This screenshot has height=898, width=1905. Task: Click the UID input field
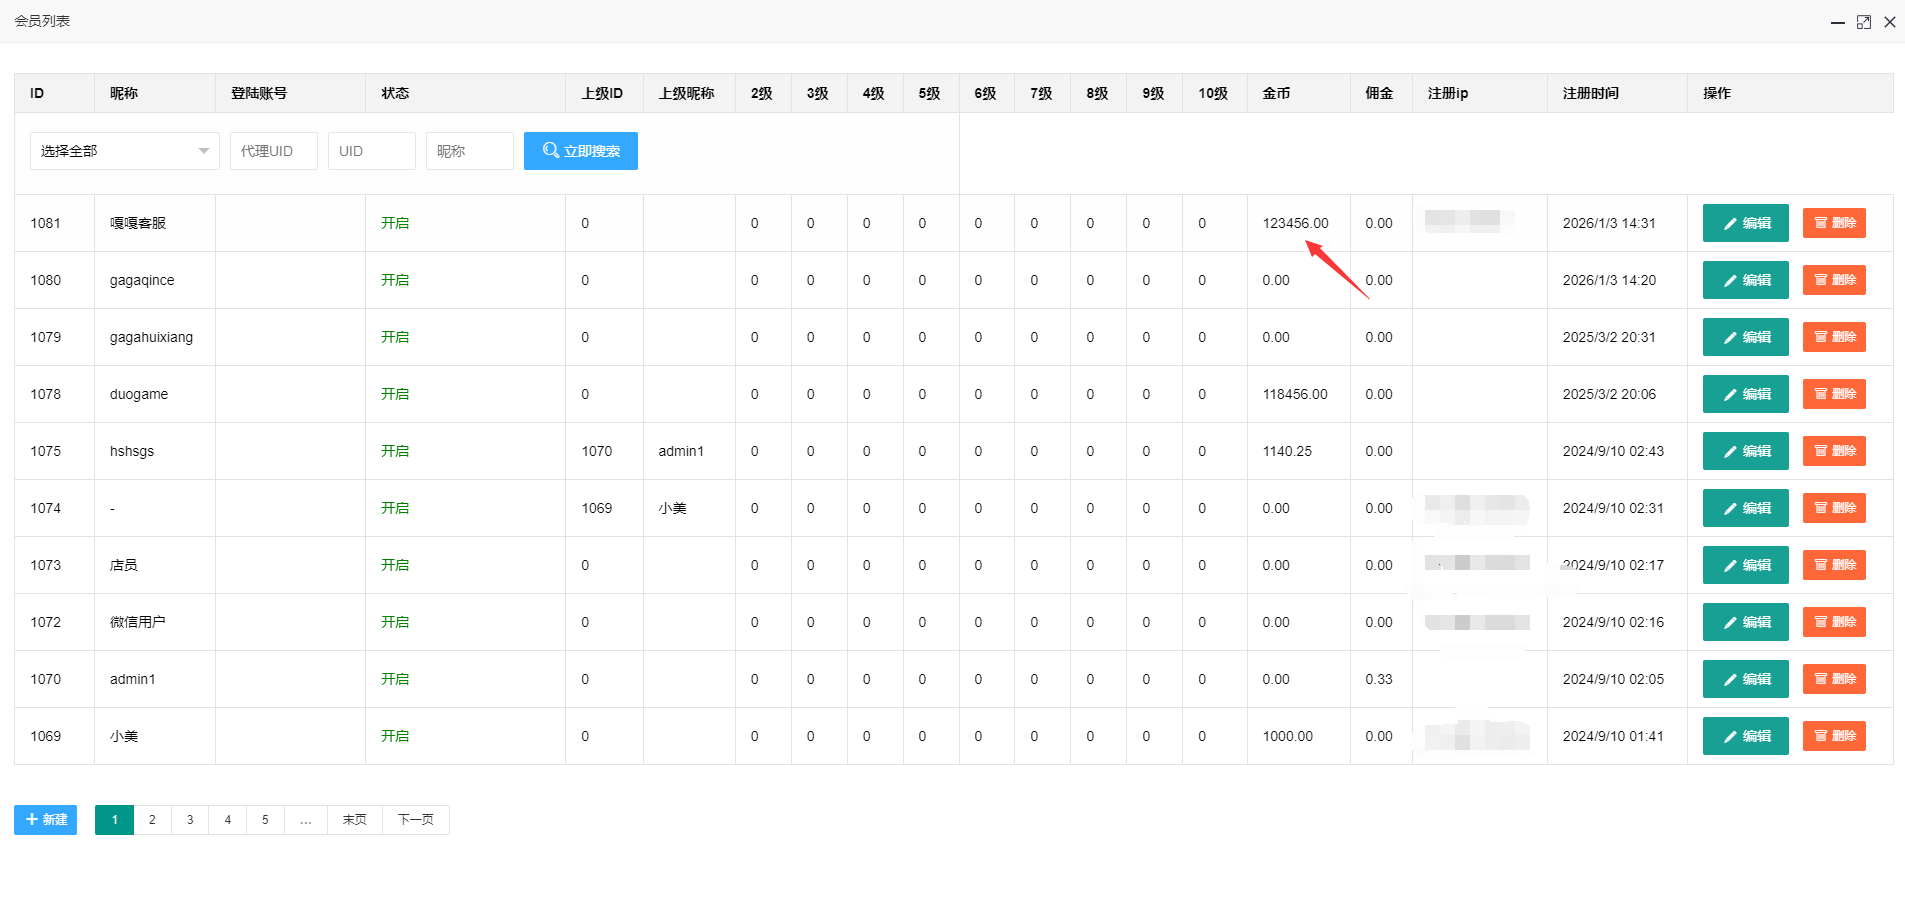371,151
